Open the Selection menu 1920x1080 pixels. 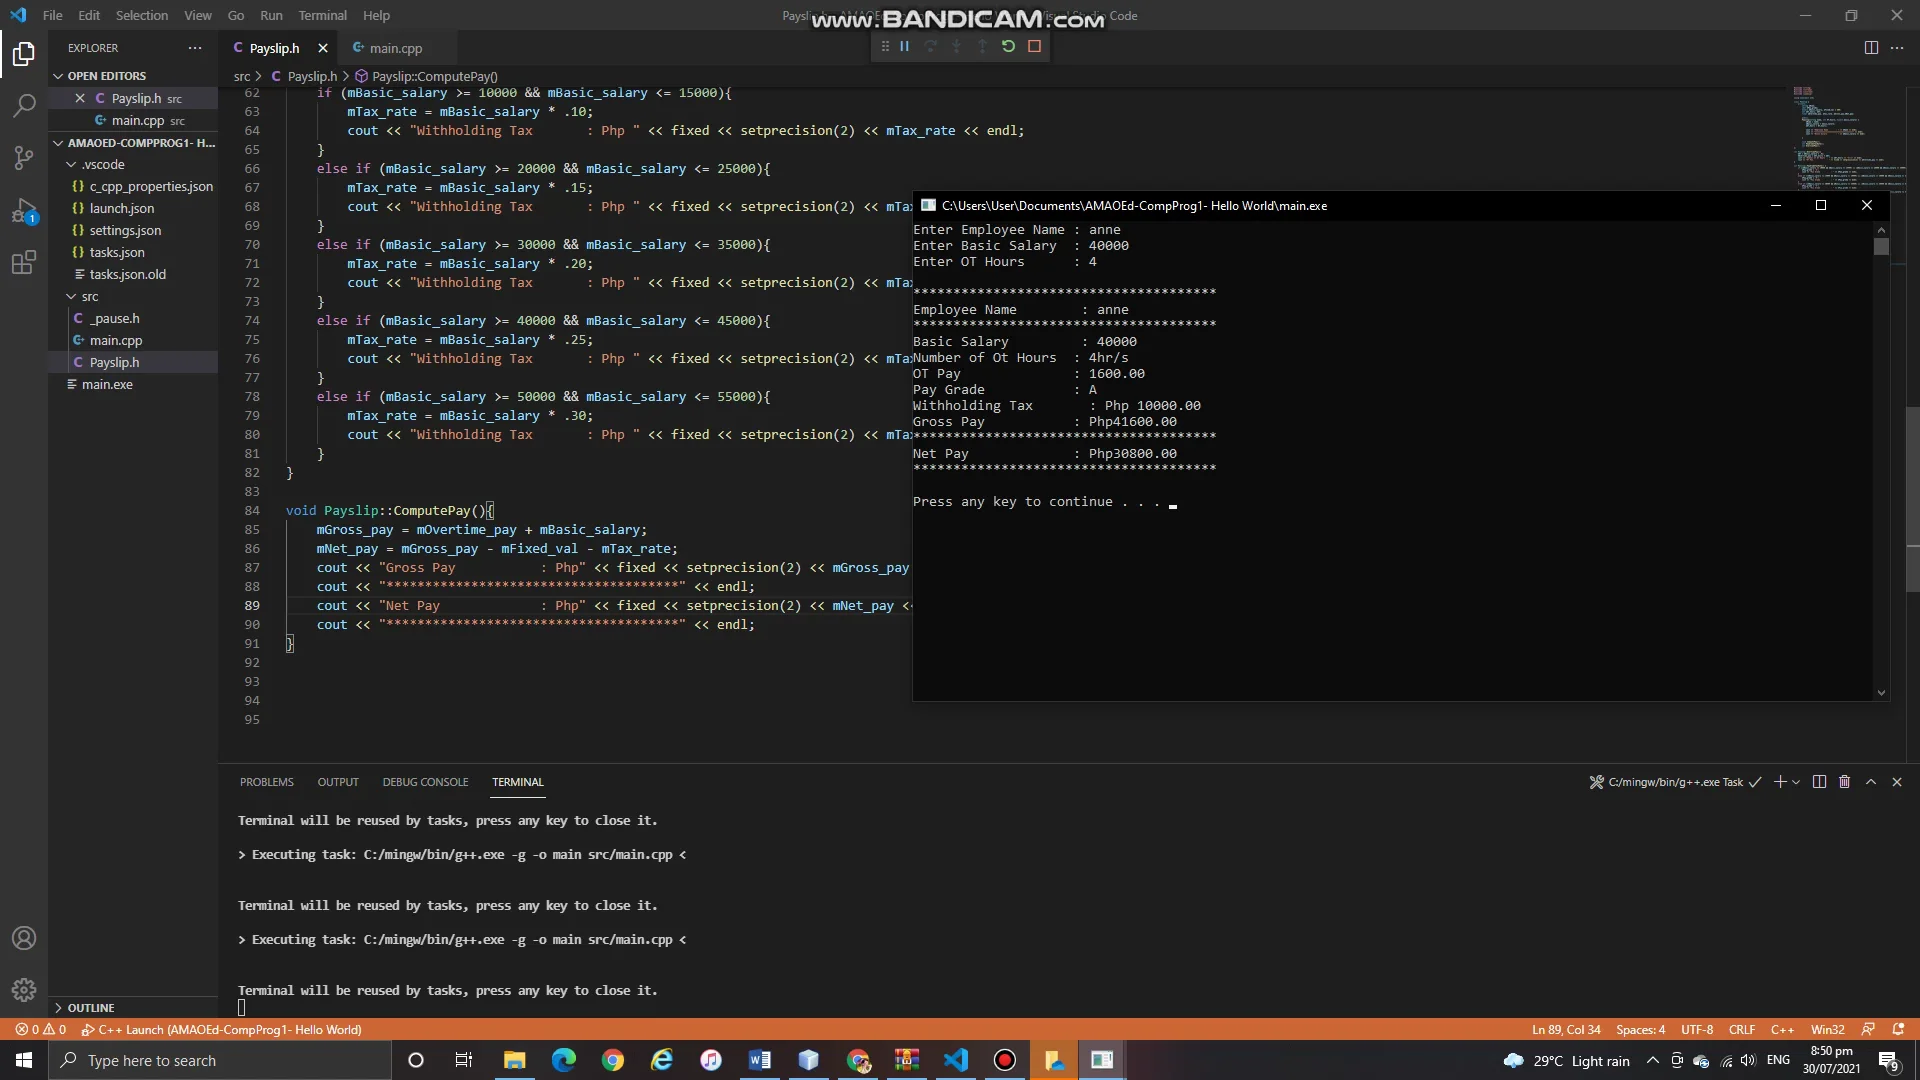tap(142, 15)
